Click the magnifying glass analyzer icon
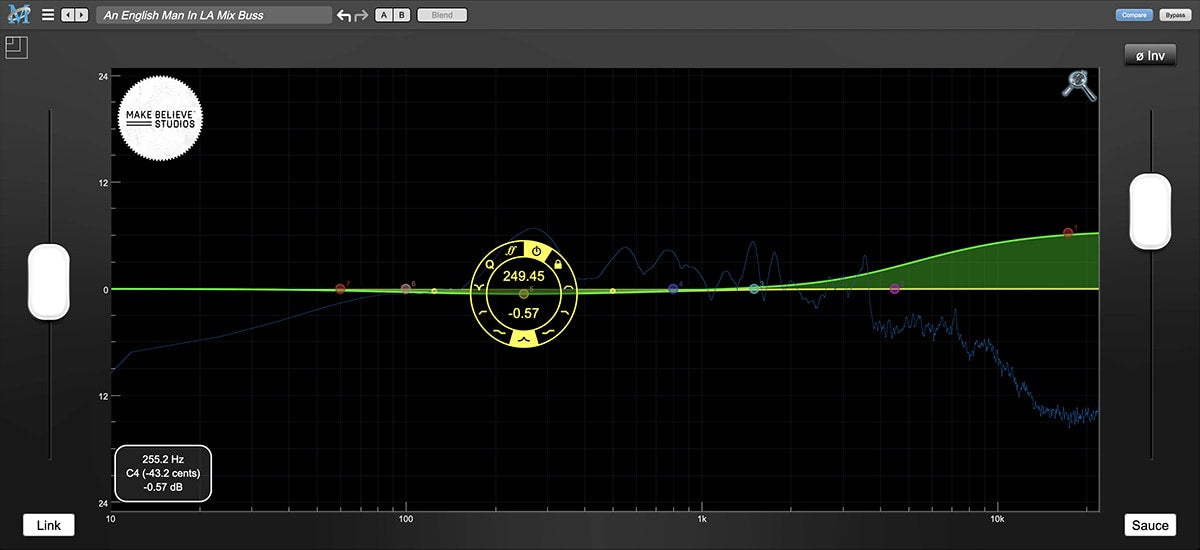 1079,86
